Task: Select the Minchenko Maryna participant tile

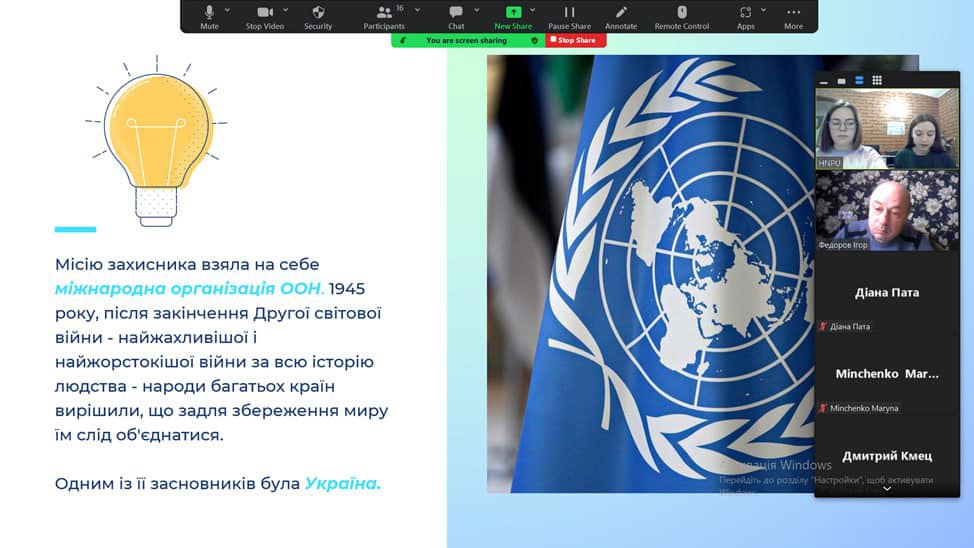Action: (x=887, y=374)
